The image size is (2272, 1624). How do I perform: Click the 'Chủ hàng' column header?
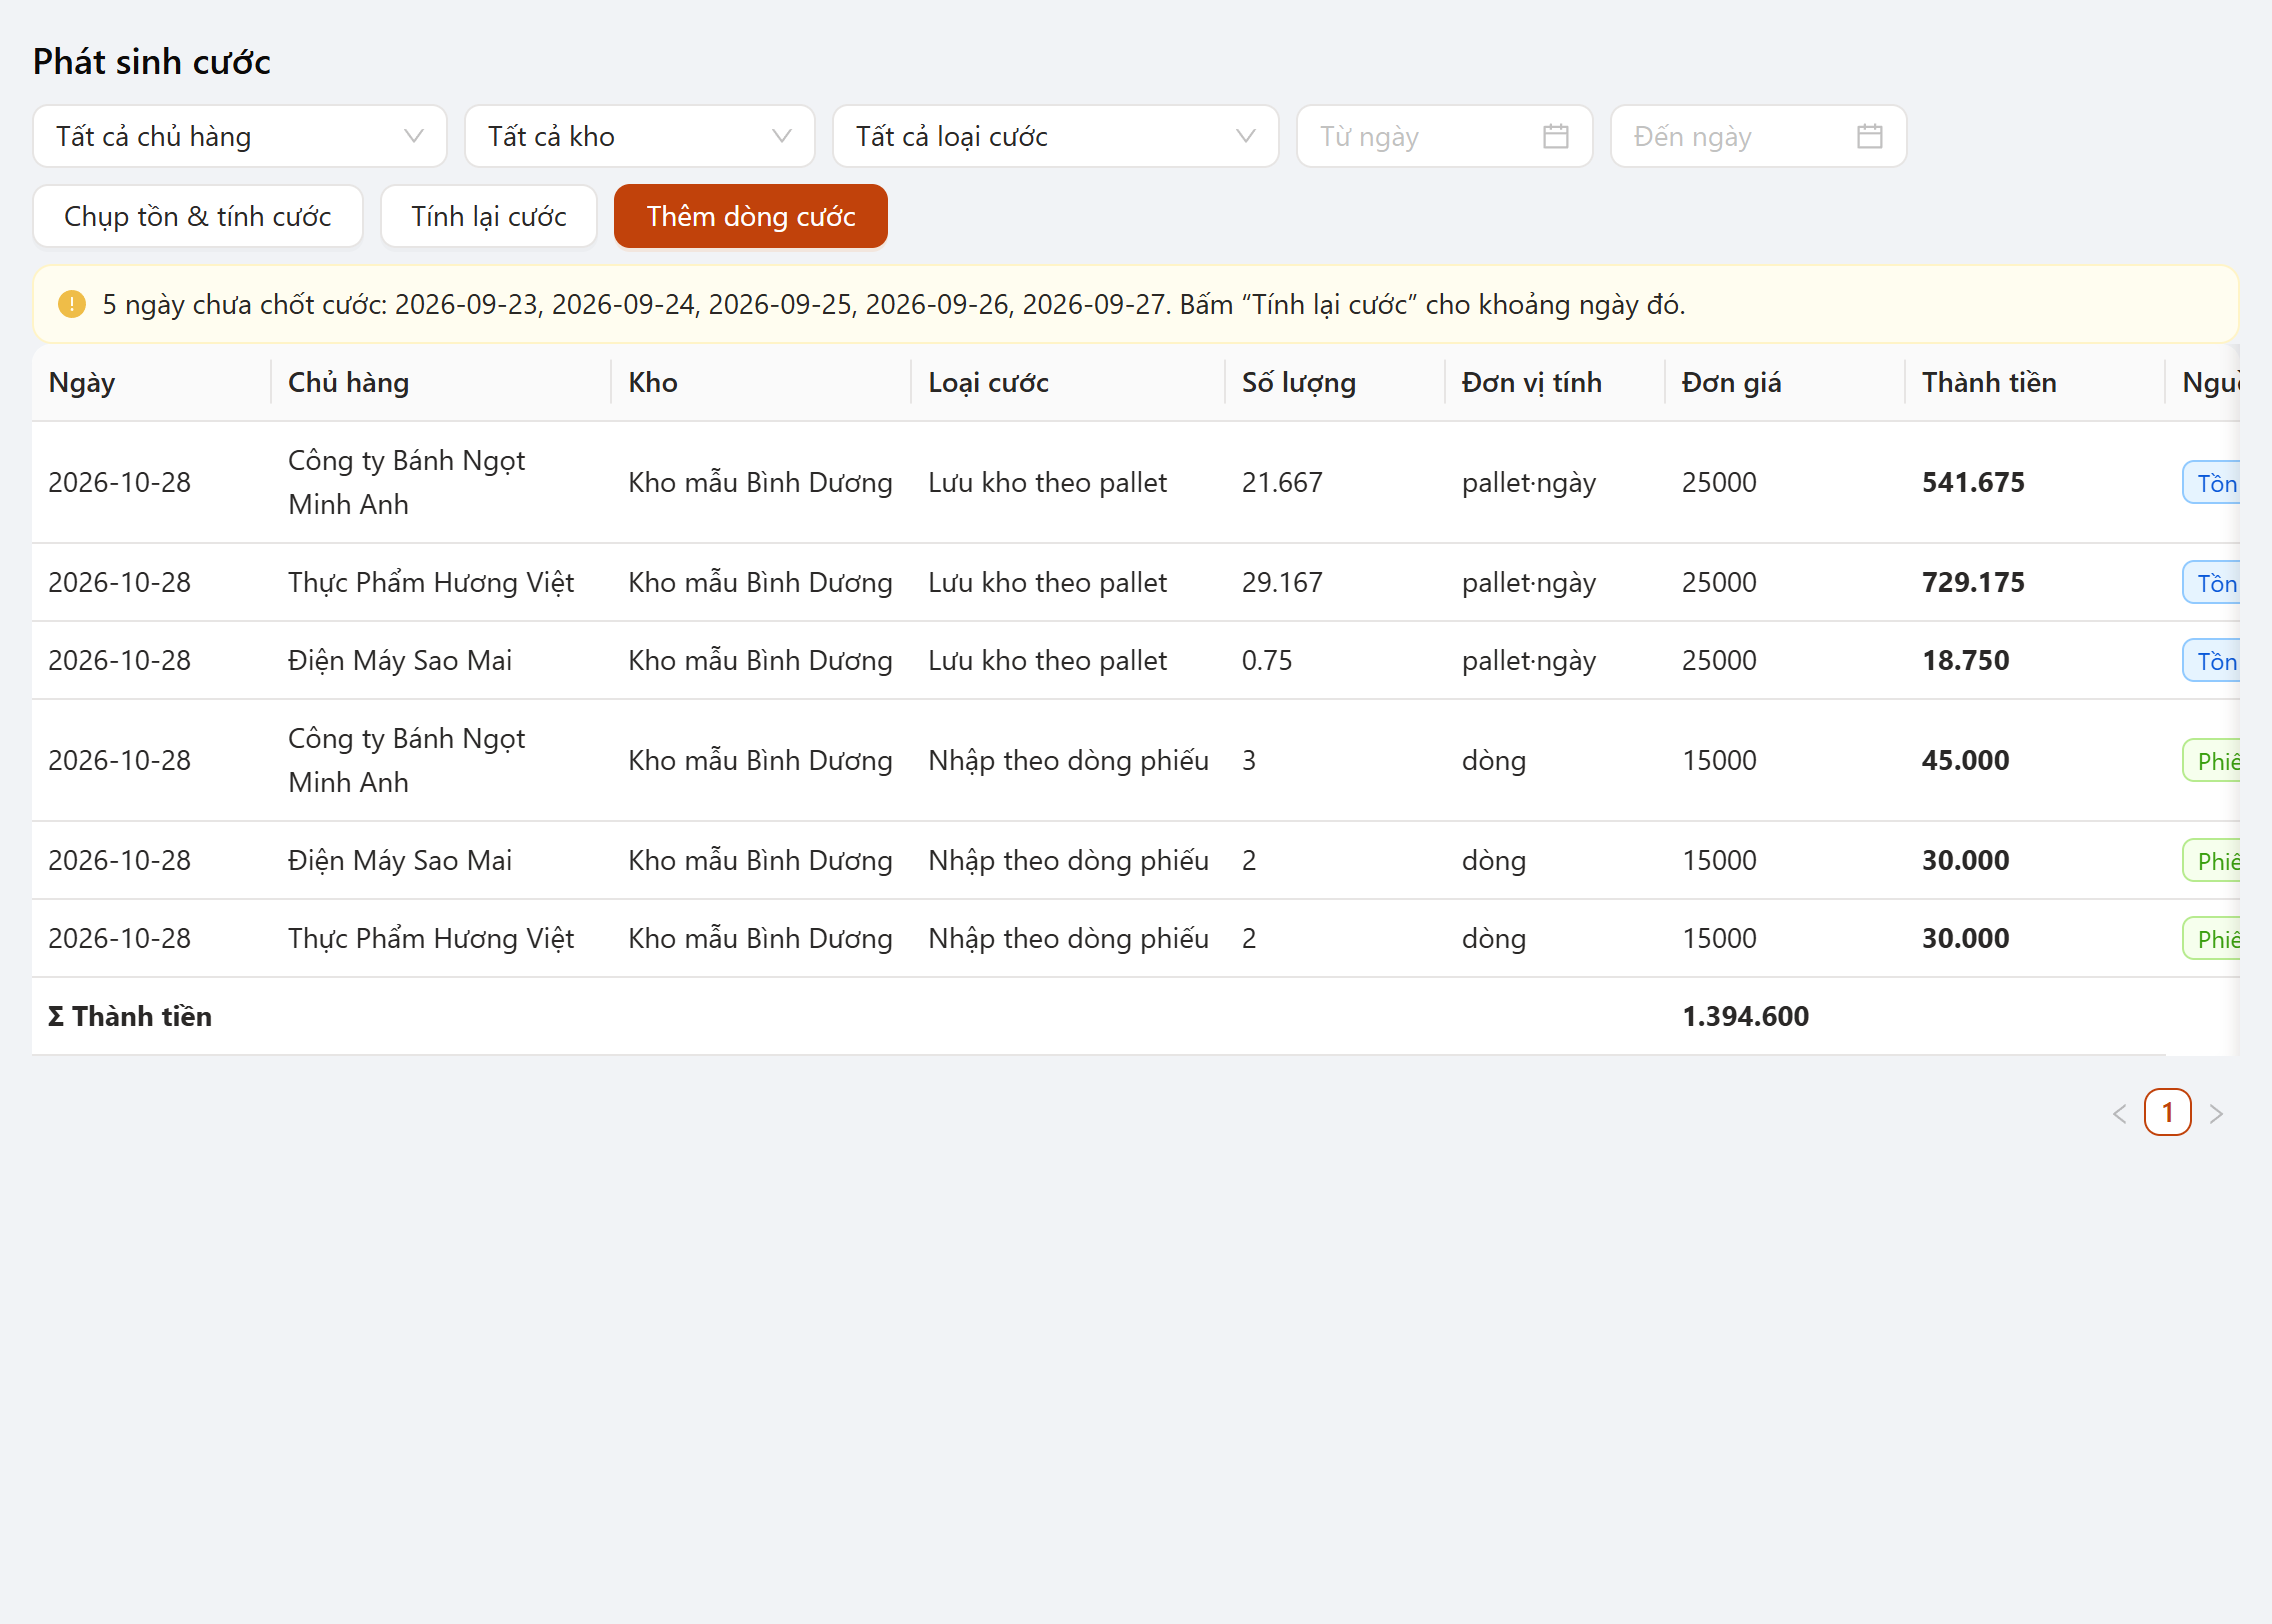441,383
